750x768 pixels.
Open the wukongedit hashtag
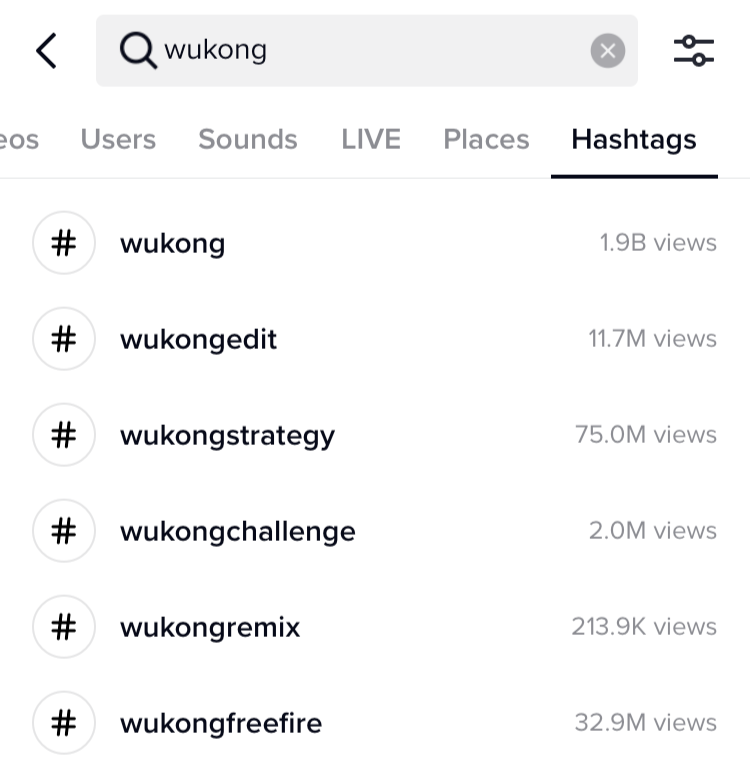(x=375, y=339)
